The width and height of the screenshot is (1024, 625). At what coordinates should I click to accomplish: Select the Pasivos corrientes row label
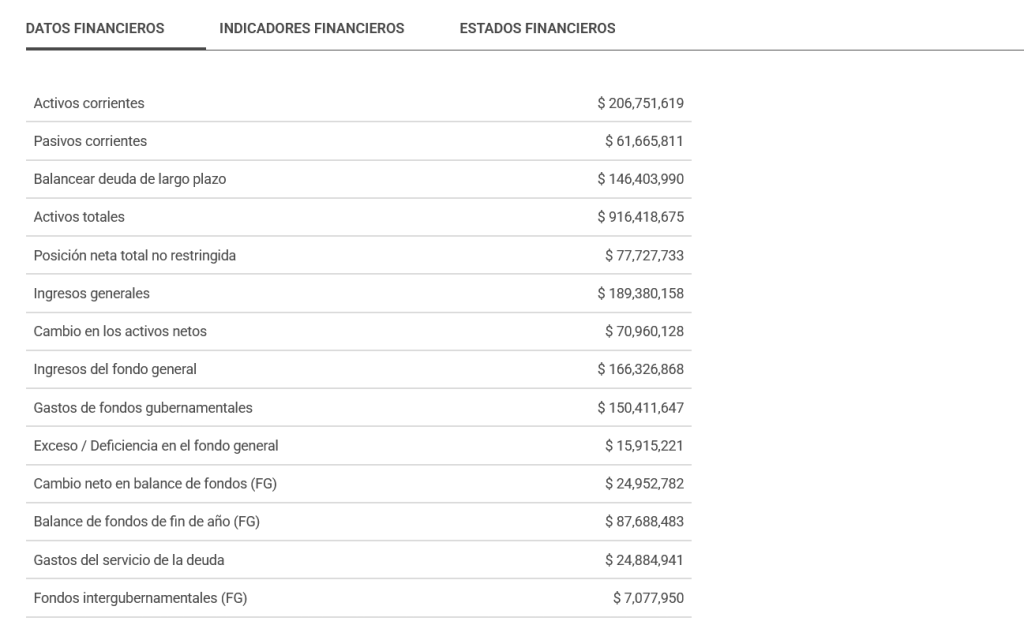(x=90, y=141)
